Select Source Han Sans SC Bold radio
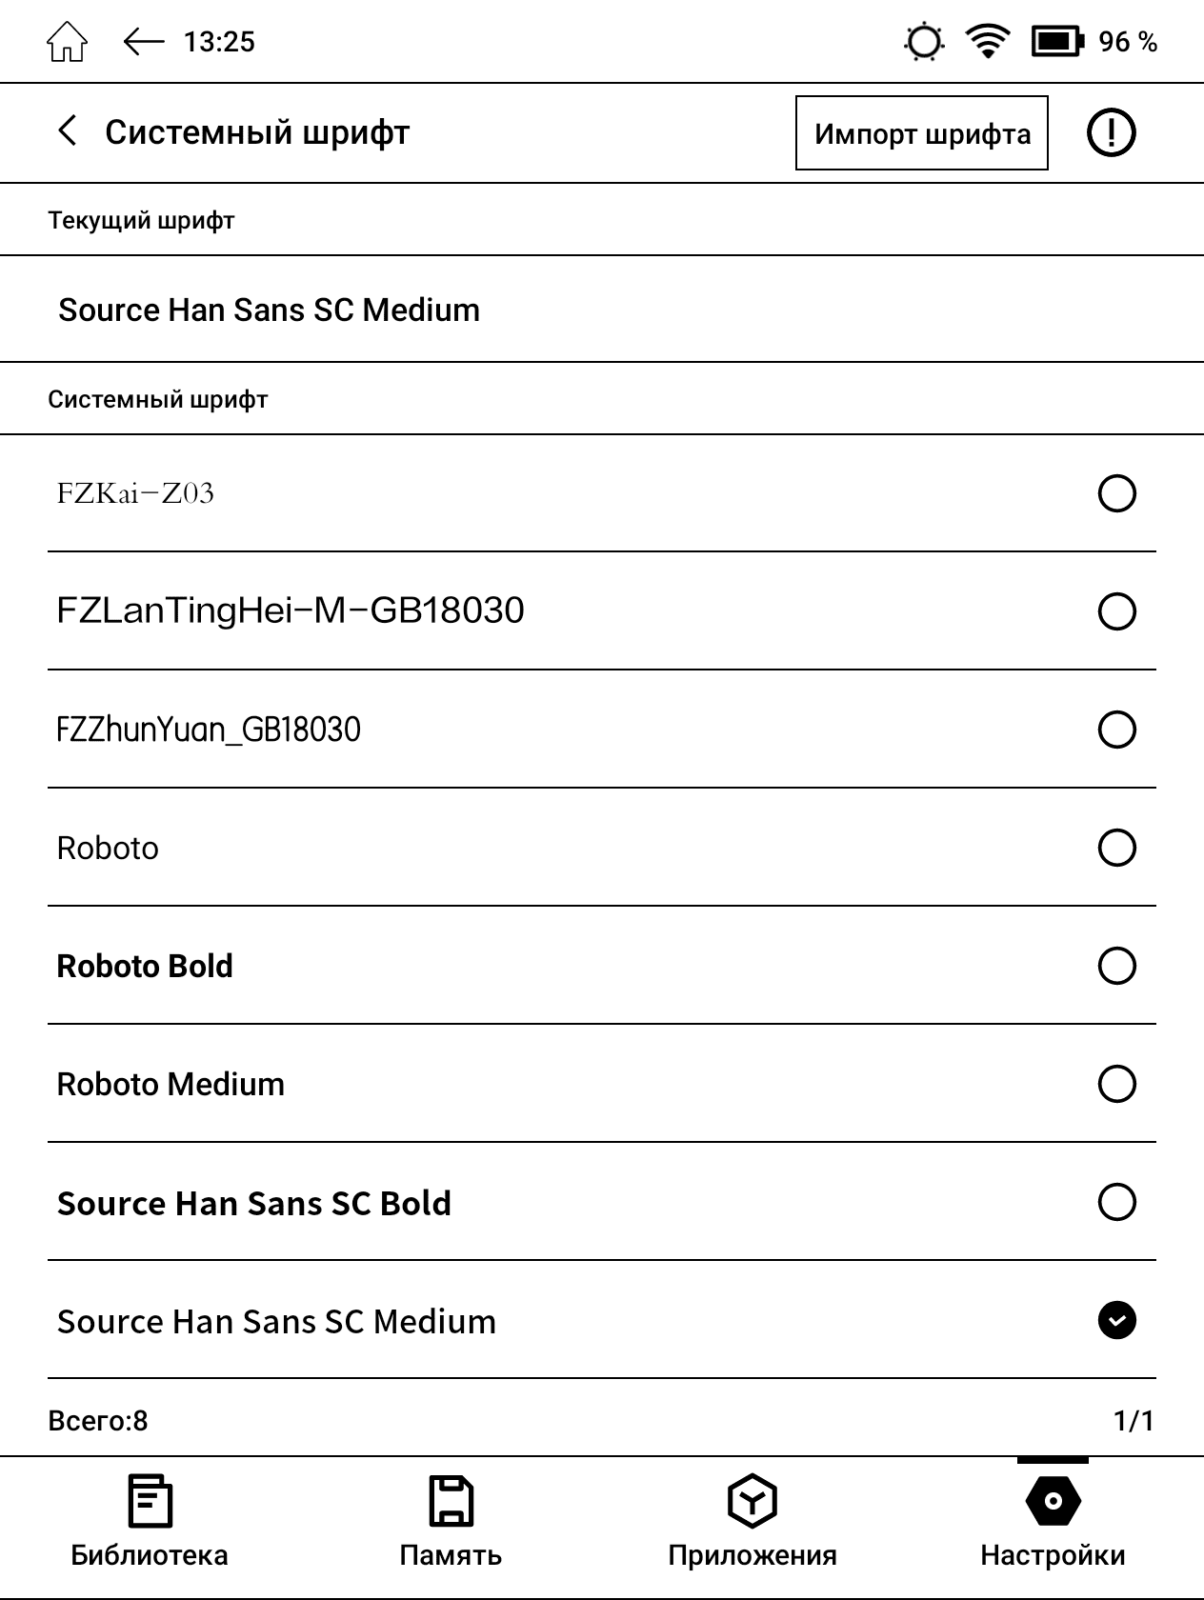The height and width of the screenshot is (1600, 1204). (x=1117, y=1201)
